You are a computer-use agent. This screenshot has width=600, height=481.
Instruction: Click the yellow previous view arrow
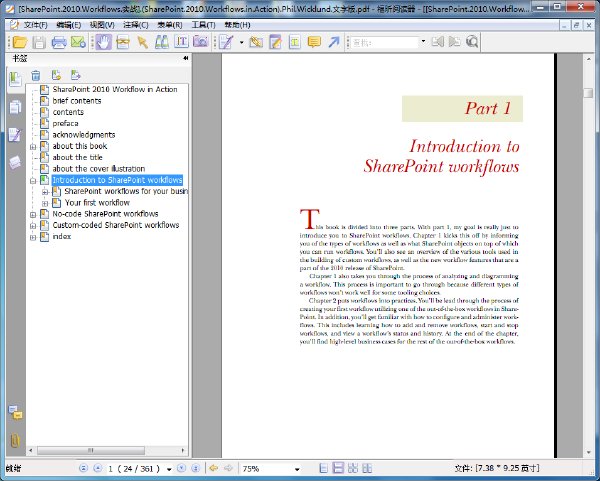point(214,468)
